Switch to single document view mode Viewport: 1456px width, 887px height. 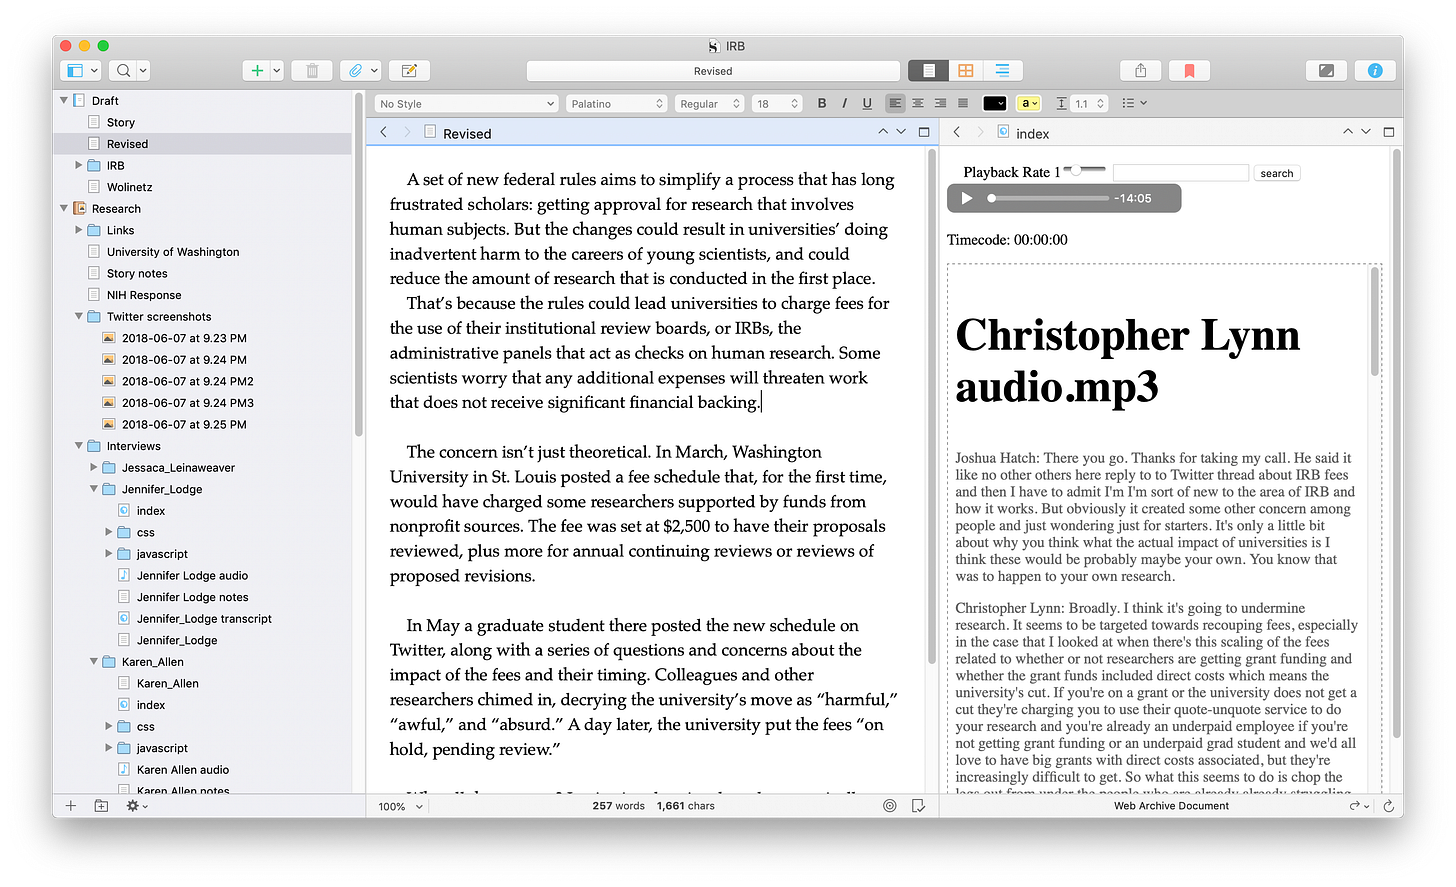[929, 71]
